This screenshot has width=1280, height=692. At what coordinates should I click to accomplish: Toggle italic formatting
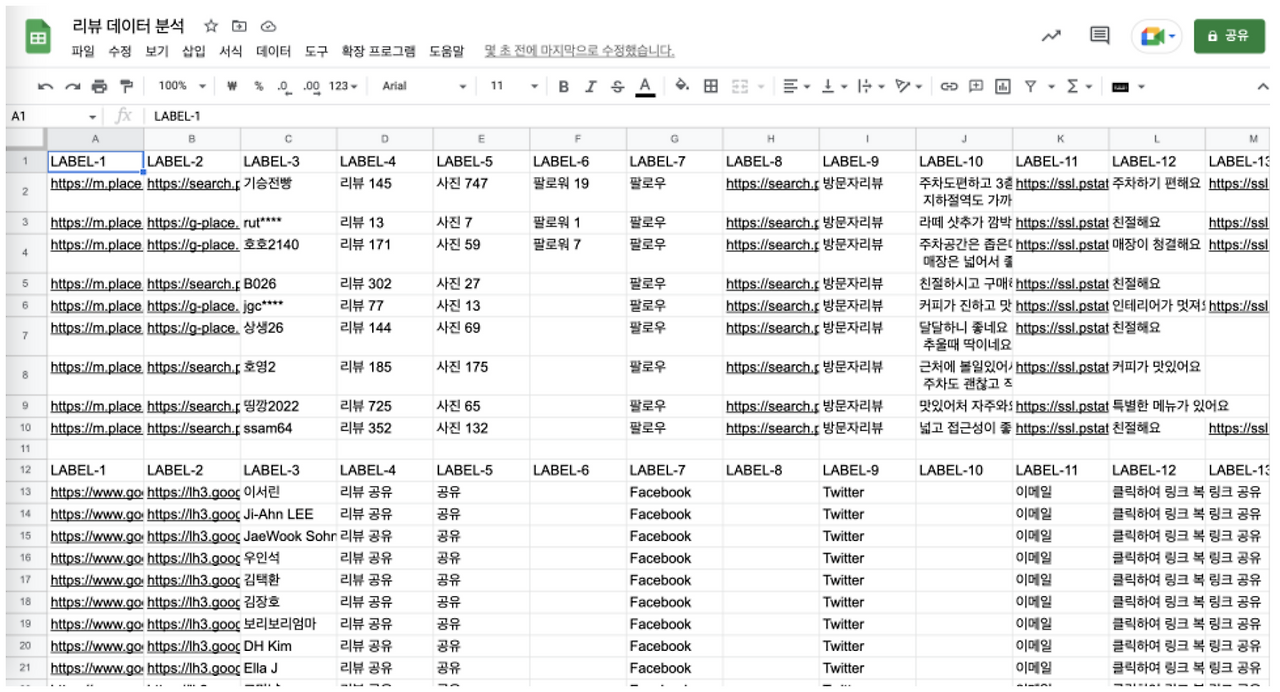(x=590, y=85)
